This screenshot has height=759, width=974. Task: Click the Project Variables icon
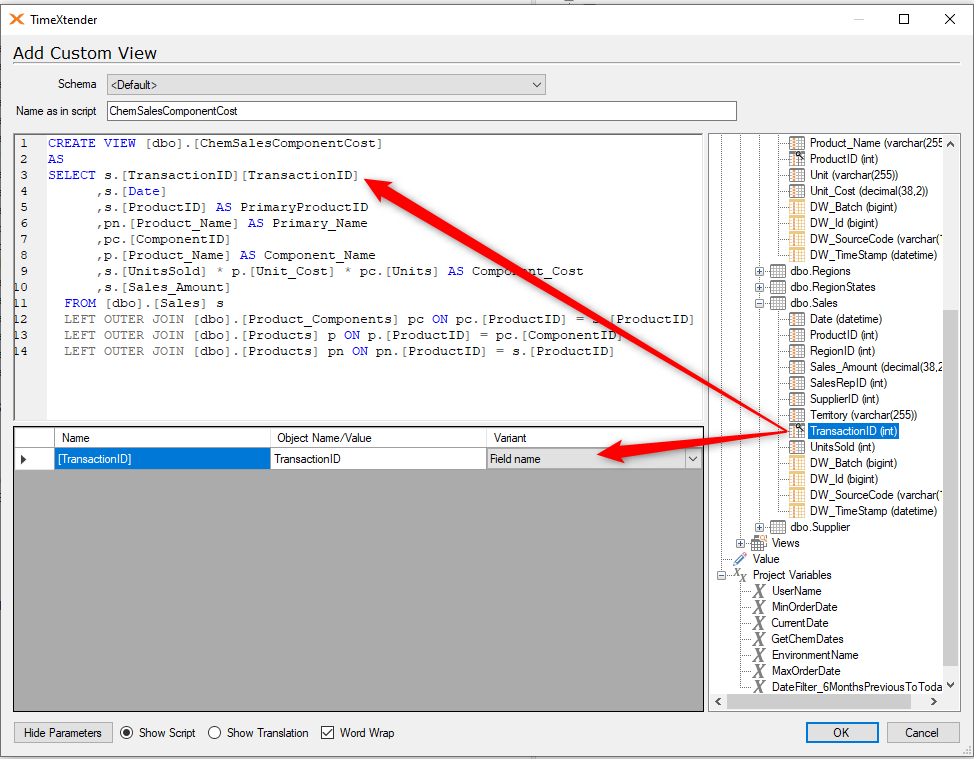pyautogui.click(x=740, y=575)
